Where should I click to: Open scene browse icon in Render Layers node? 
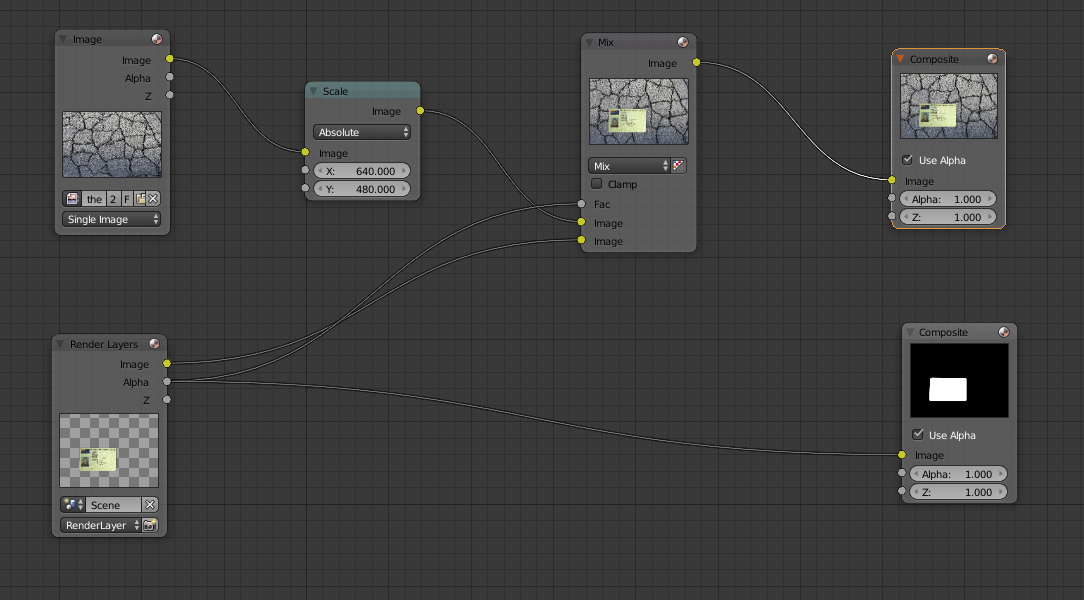coord(73,505)
